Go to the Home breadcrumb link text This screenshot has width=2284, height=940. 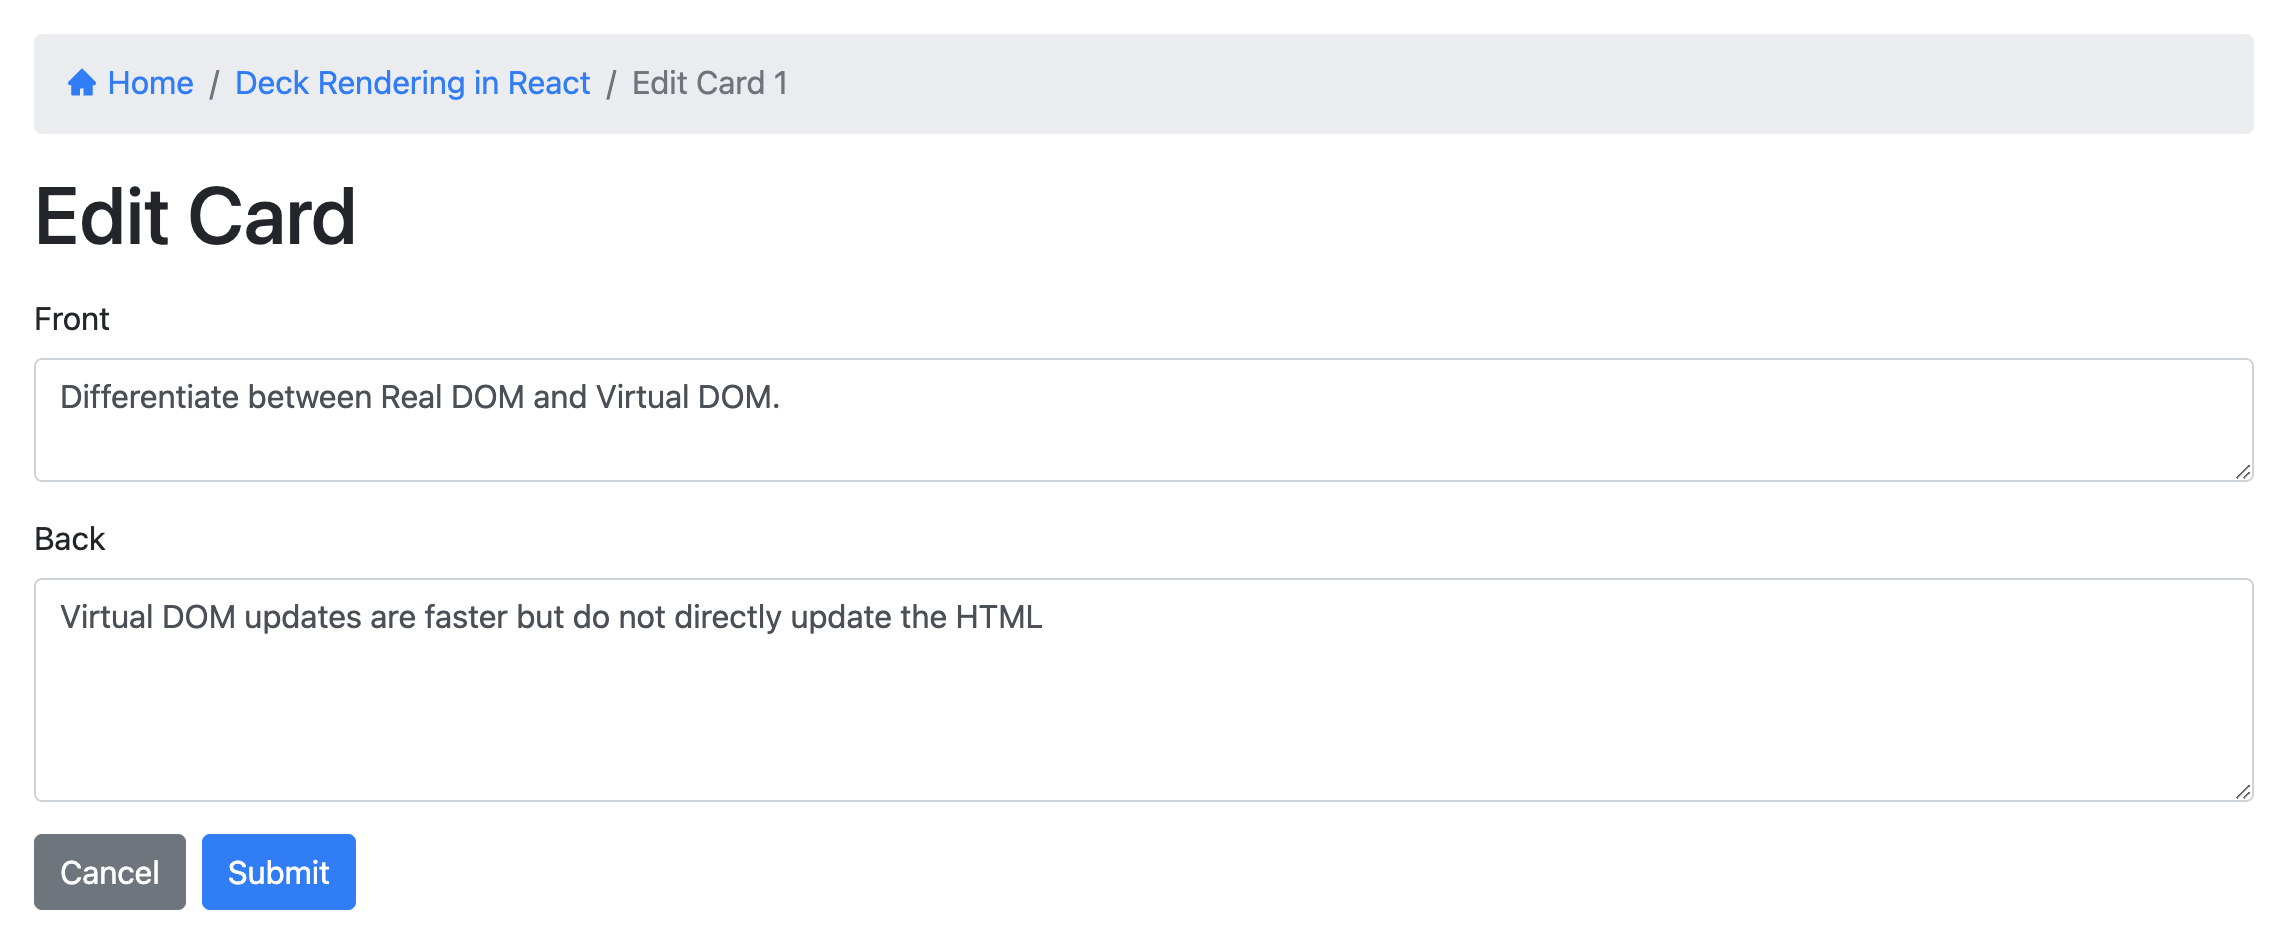[x=150, y=83]
